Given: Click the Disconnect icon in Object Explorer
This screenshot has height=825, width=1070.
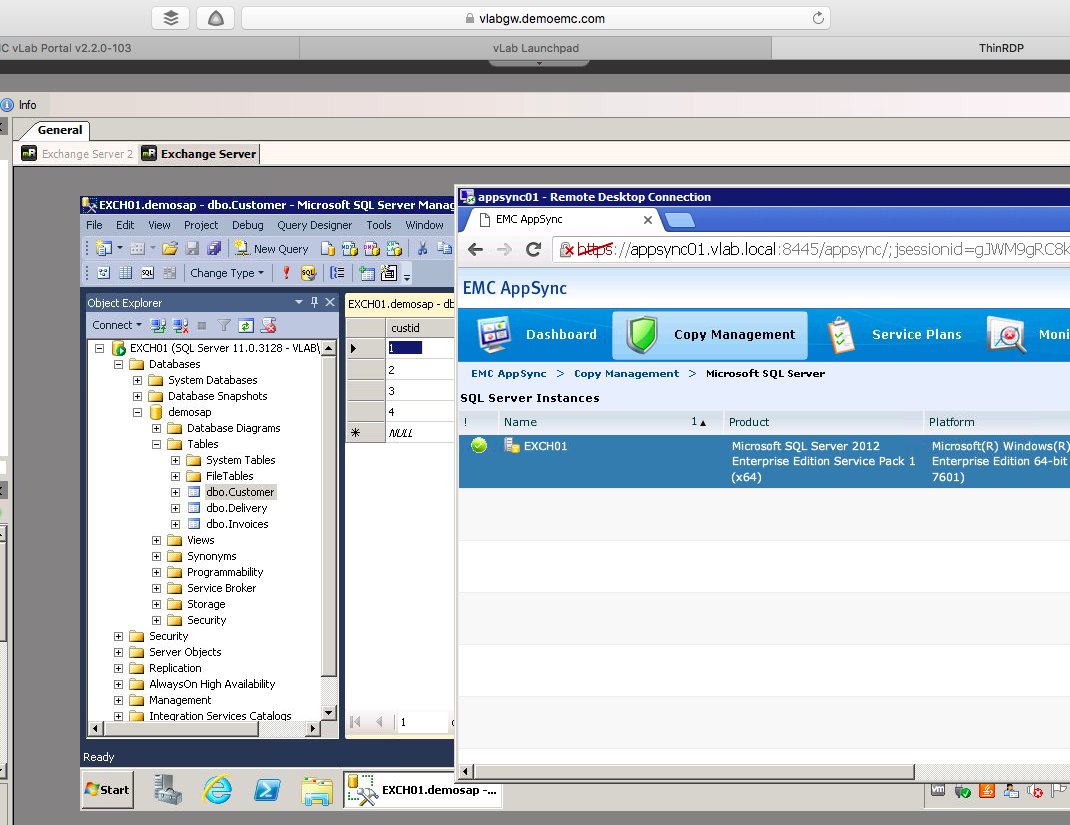Looking at the screenshot, I should pyautogui.click(x=180, y=325).
